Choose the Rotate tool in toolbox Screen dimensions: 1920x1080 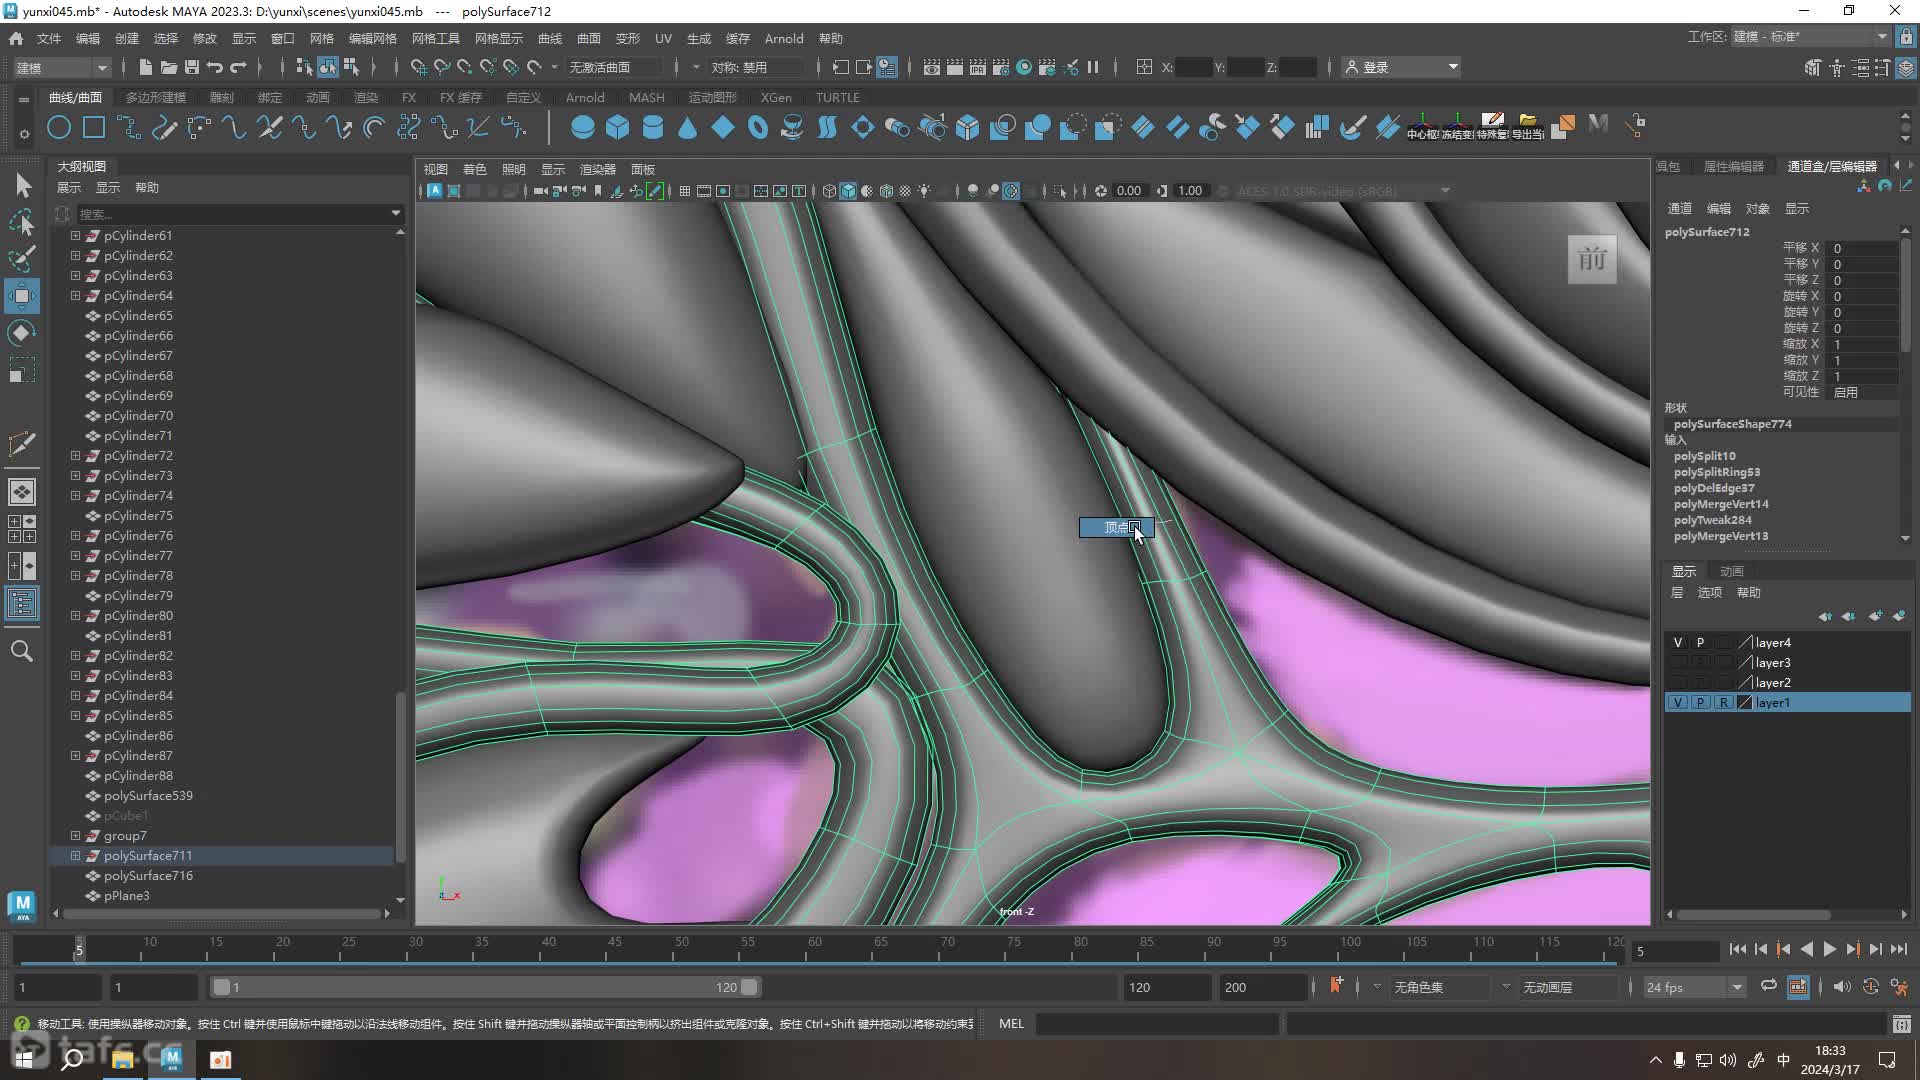click(22, 333)
